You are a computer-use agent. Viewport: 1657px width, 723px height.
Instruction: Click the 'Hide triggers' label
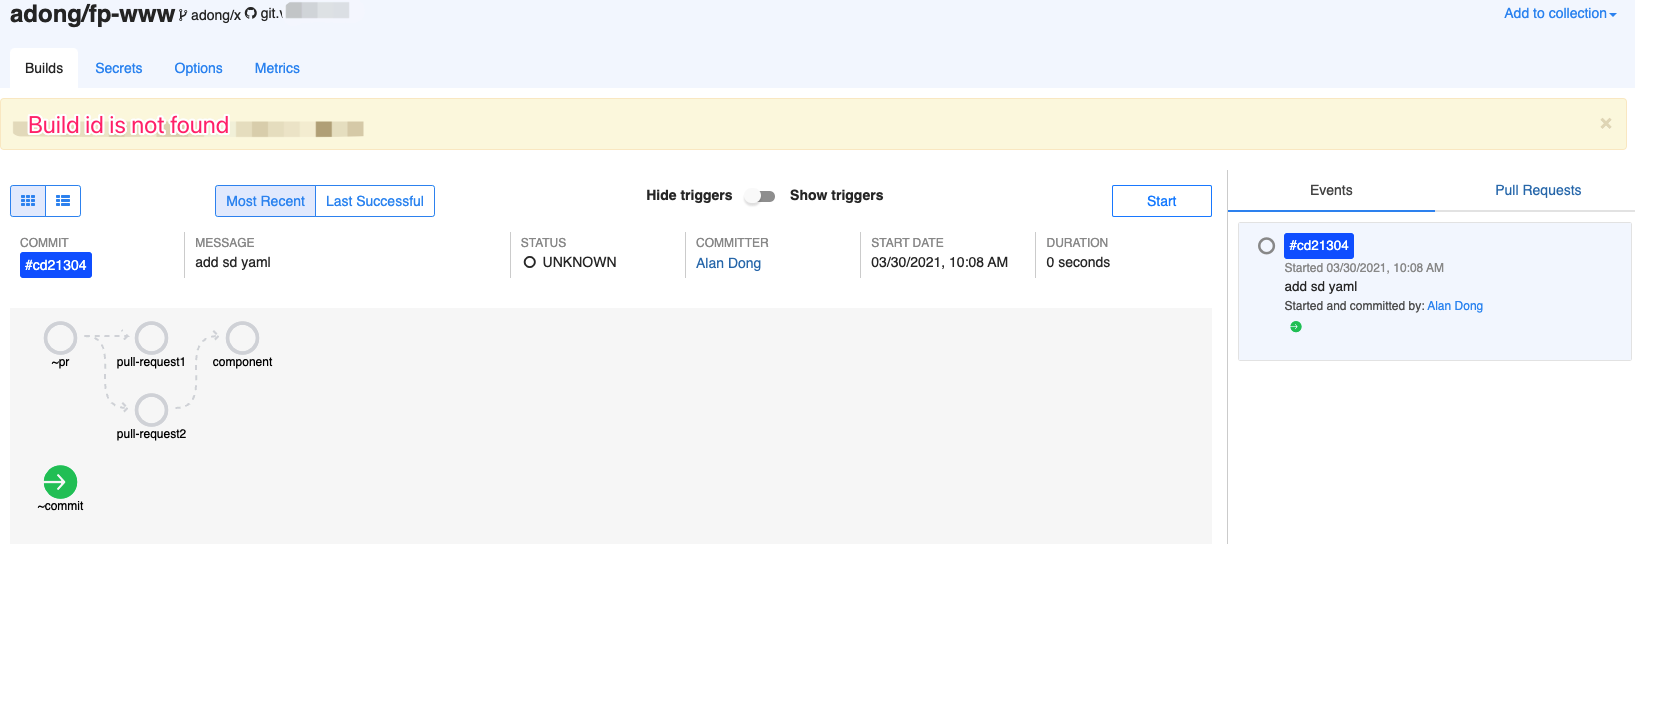[689, 195]
